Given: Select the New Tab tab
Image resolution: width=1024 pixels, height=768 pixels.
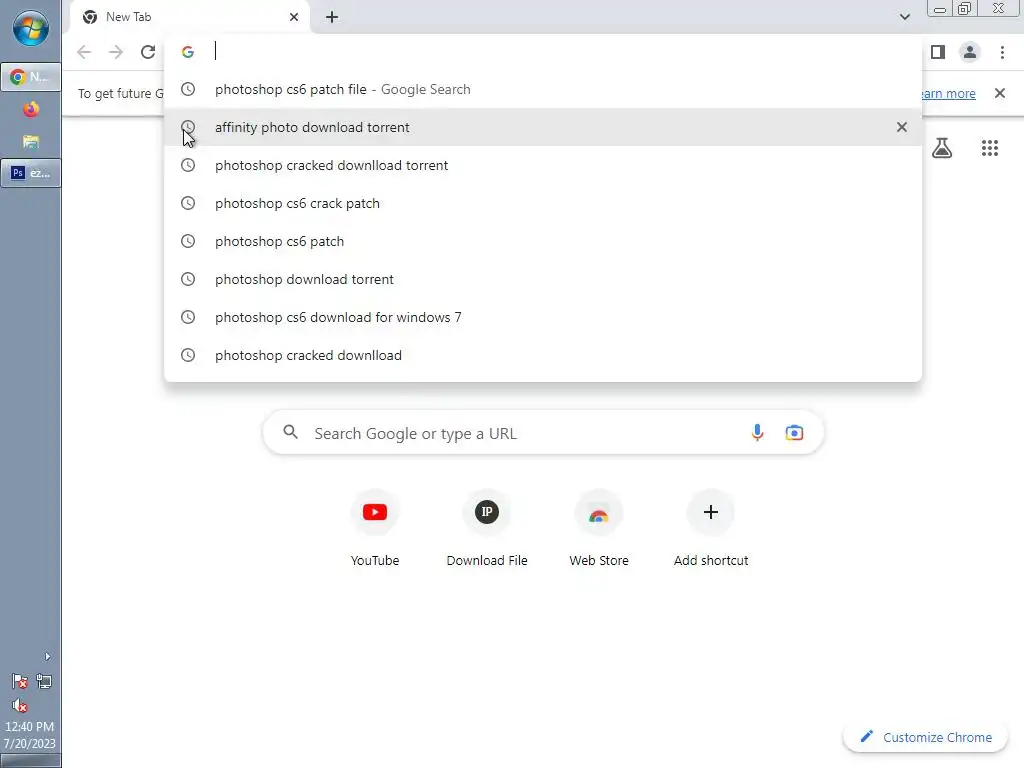Looking at the screenshot, I should click(189, 17).
